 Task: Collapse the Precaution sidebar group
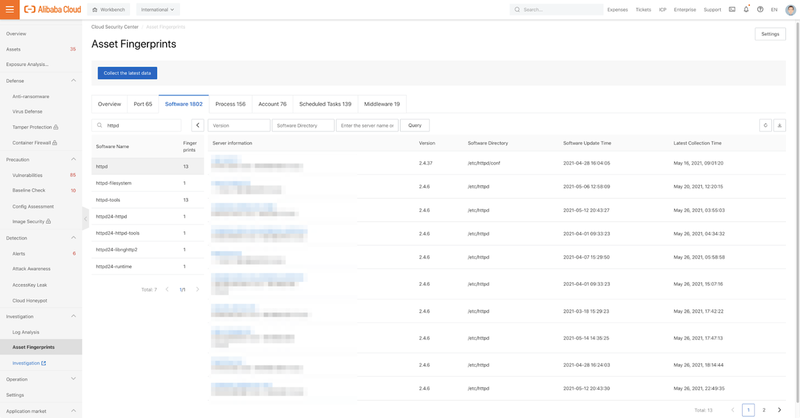(x=73, y=159)
